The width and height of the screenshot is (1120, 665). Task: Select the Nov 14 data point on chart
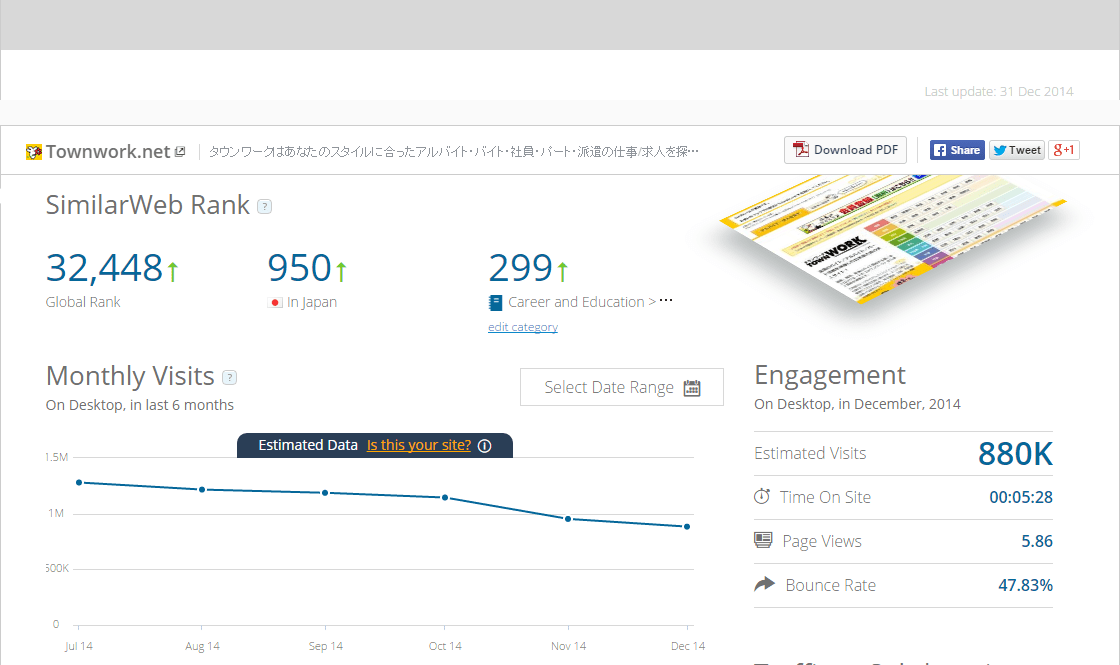[568, 519]
